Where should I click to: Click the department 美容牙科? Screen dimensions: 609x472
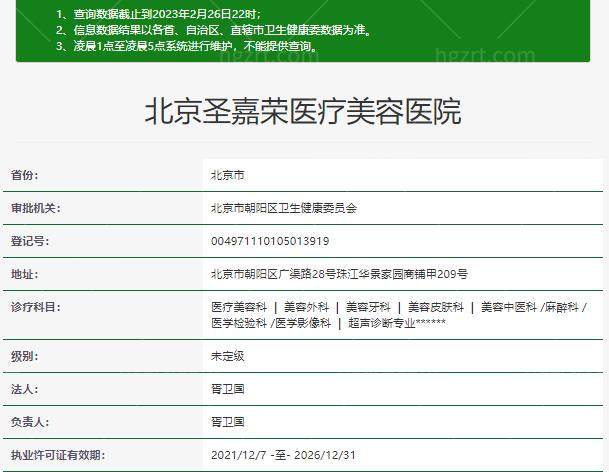click(368, 307)
